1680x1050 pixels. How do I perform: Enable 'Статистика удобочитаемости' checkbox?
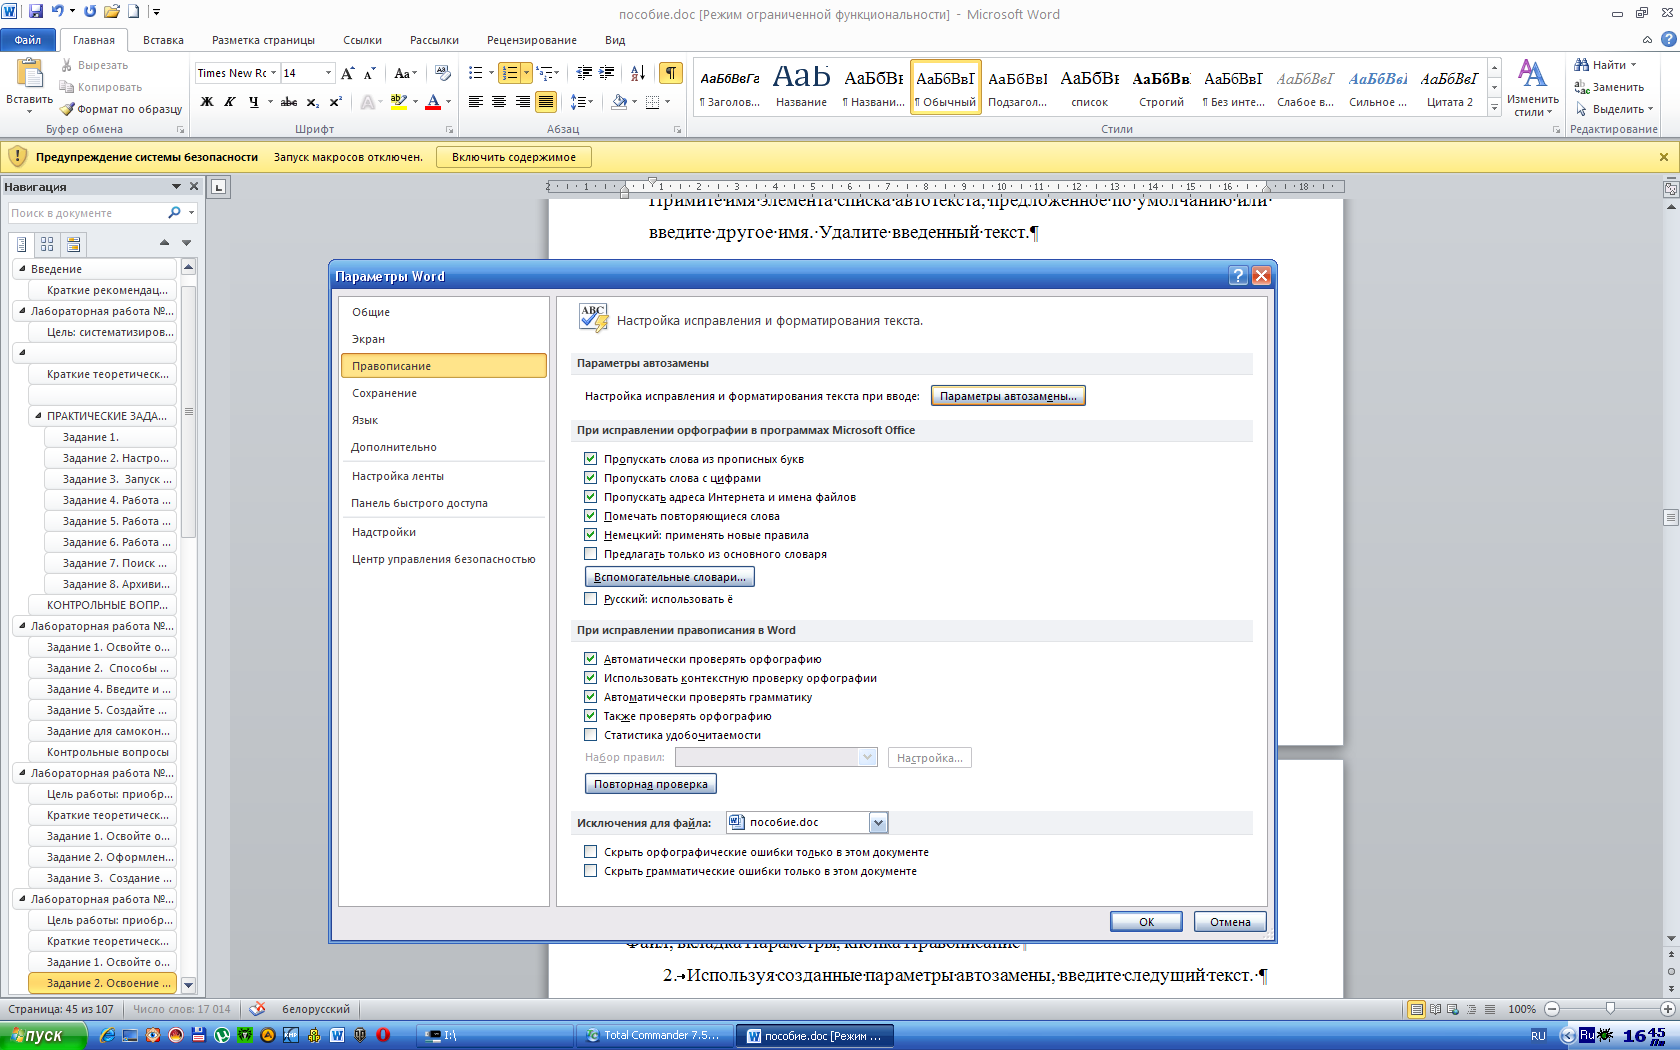[590, 735]
